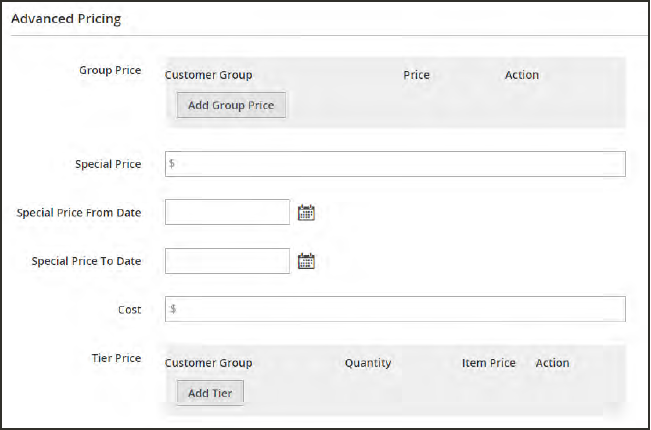The image size is (651, 430).
Task: Select the Quantity column header in Tier Price
Action: [368, 363]
